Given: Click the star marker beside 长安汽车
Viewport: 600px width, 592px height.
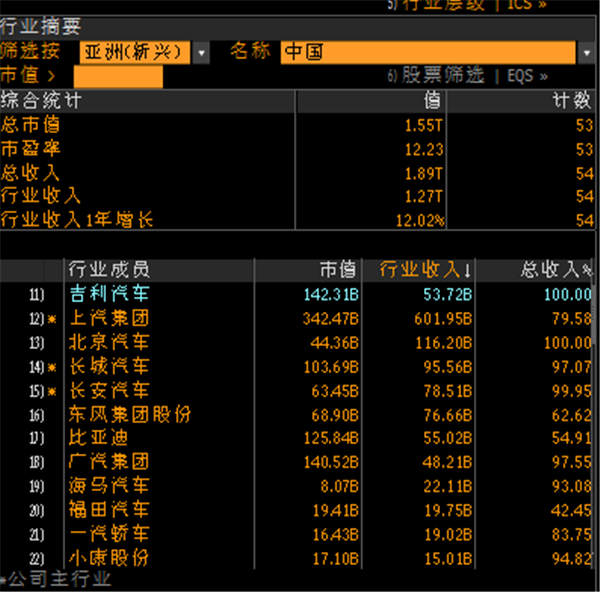Looking at the screenshot, I should click(52, 391).
